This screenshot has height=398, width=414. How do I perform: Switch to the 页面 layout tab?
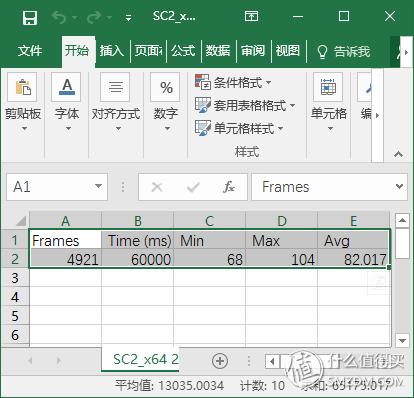(x=148, y=51)
